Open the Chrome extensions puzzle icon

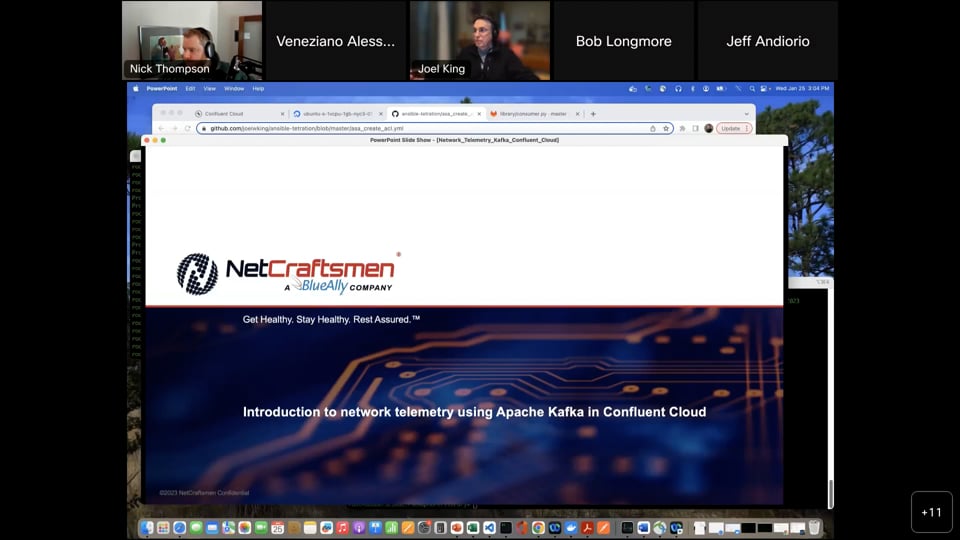[x=682, y=129]
